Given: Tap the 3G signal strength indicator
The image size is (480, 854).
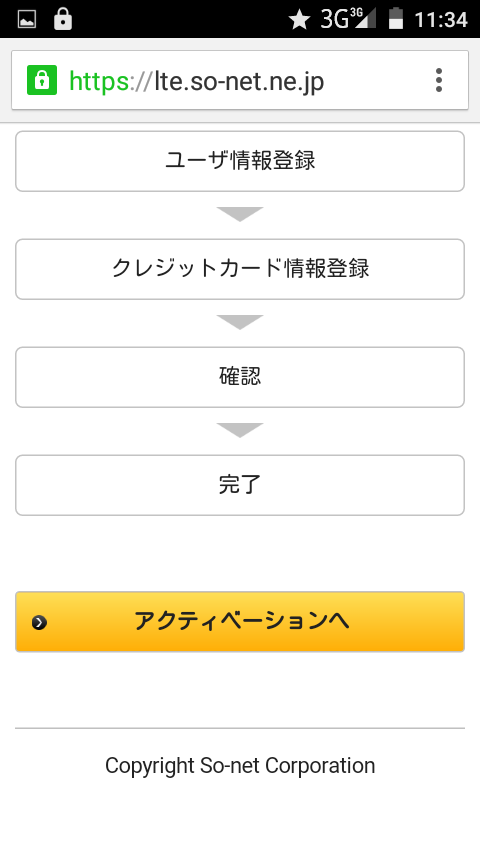Looking at the screenshot, I should [x=348, y=20].
